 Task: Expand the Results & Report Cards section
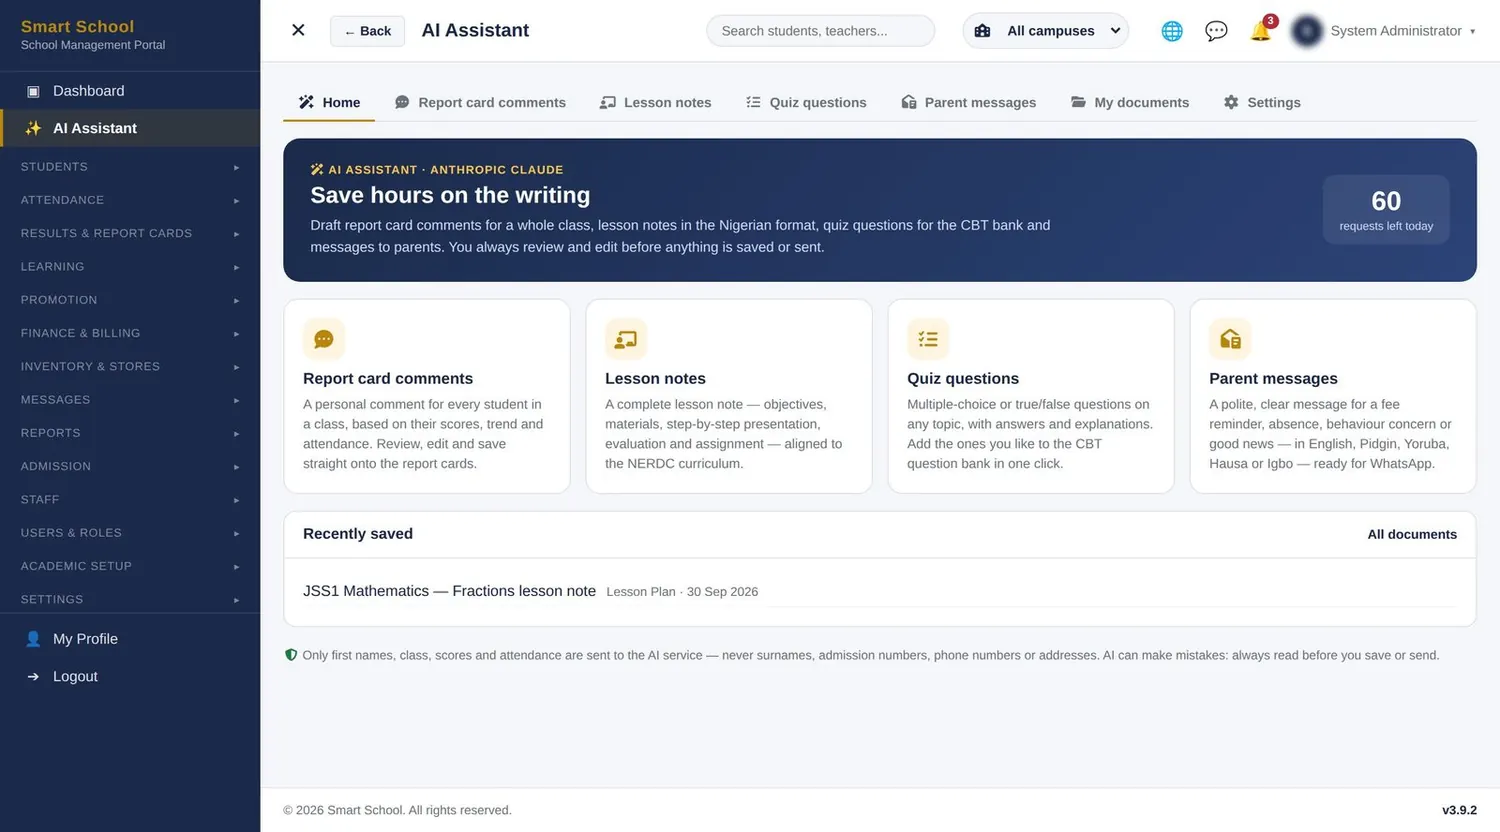130,233
